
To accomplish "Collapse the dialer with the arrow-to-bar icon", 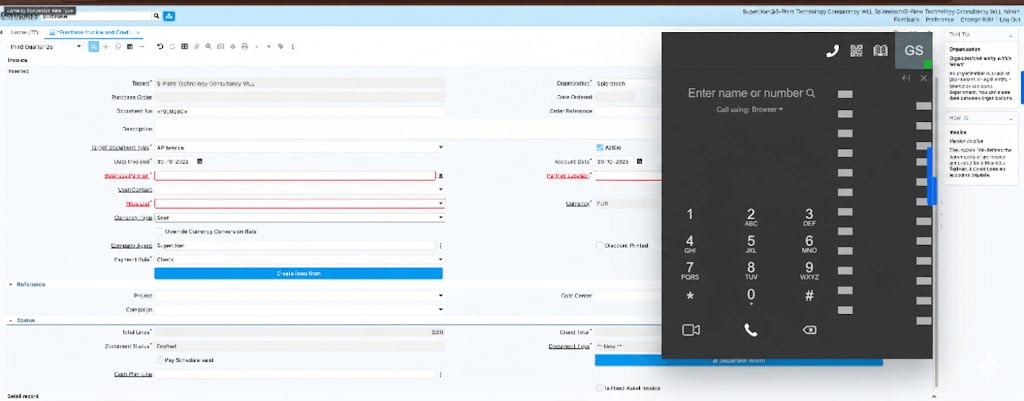I will 906,78.
